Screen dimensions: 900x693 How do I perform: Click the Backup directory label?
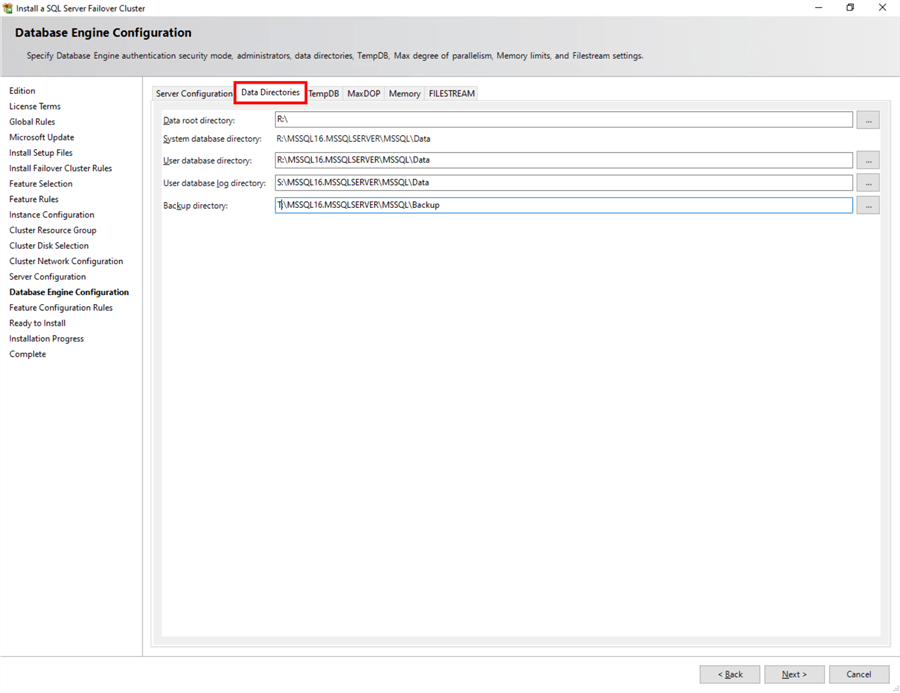pos(196,206)
